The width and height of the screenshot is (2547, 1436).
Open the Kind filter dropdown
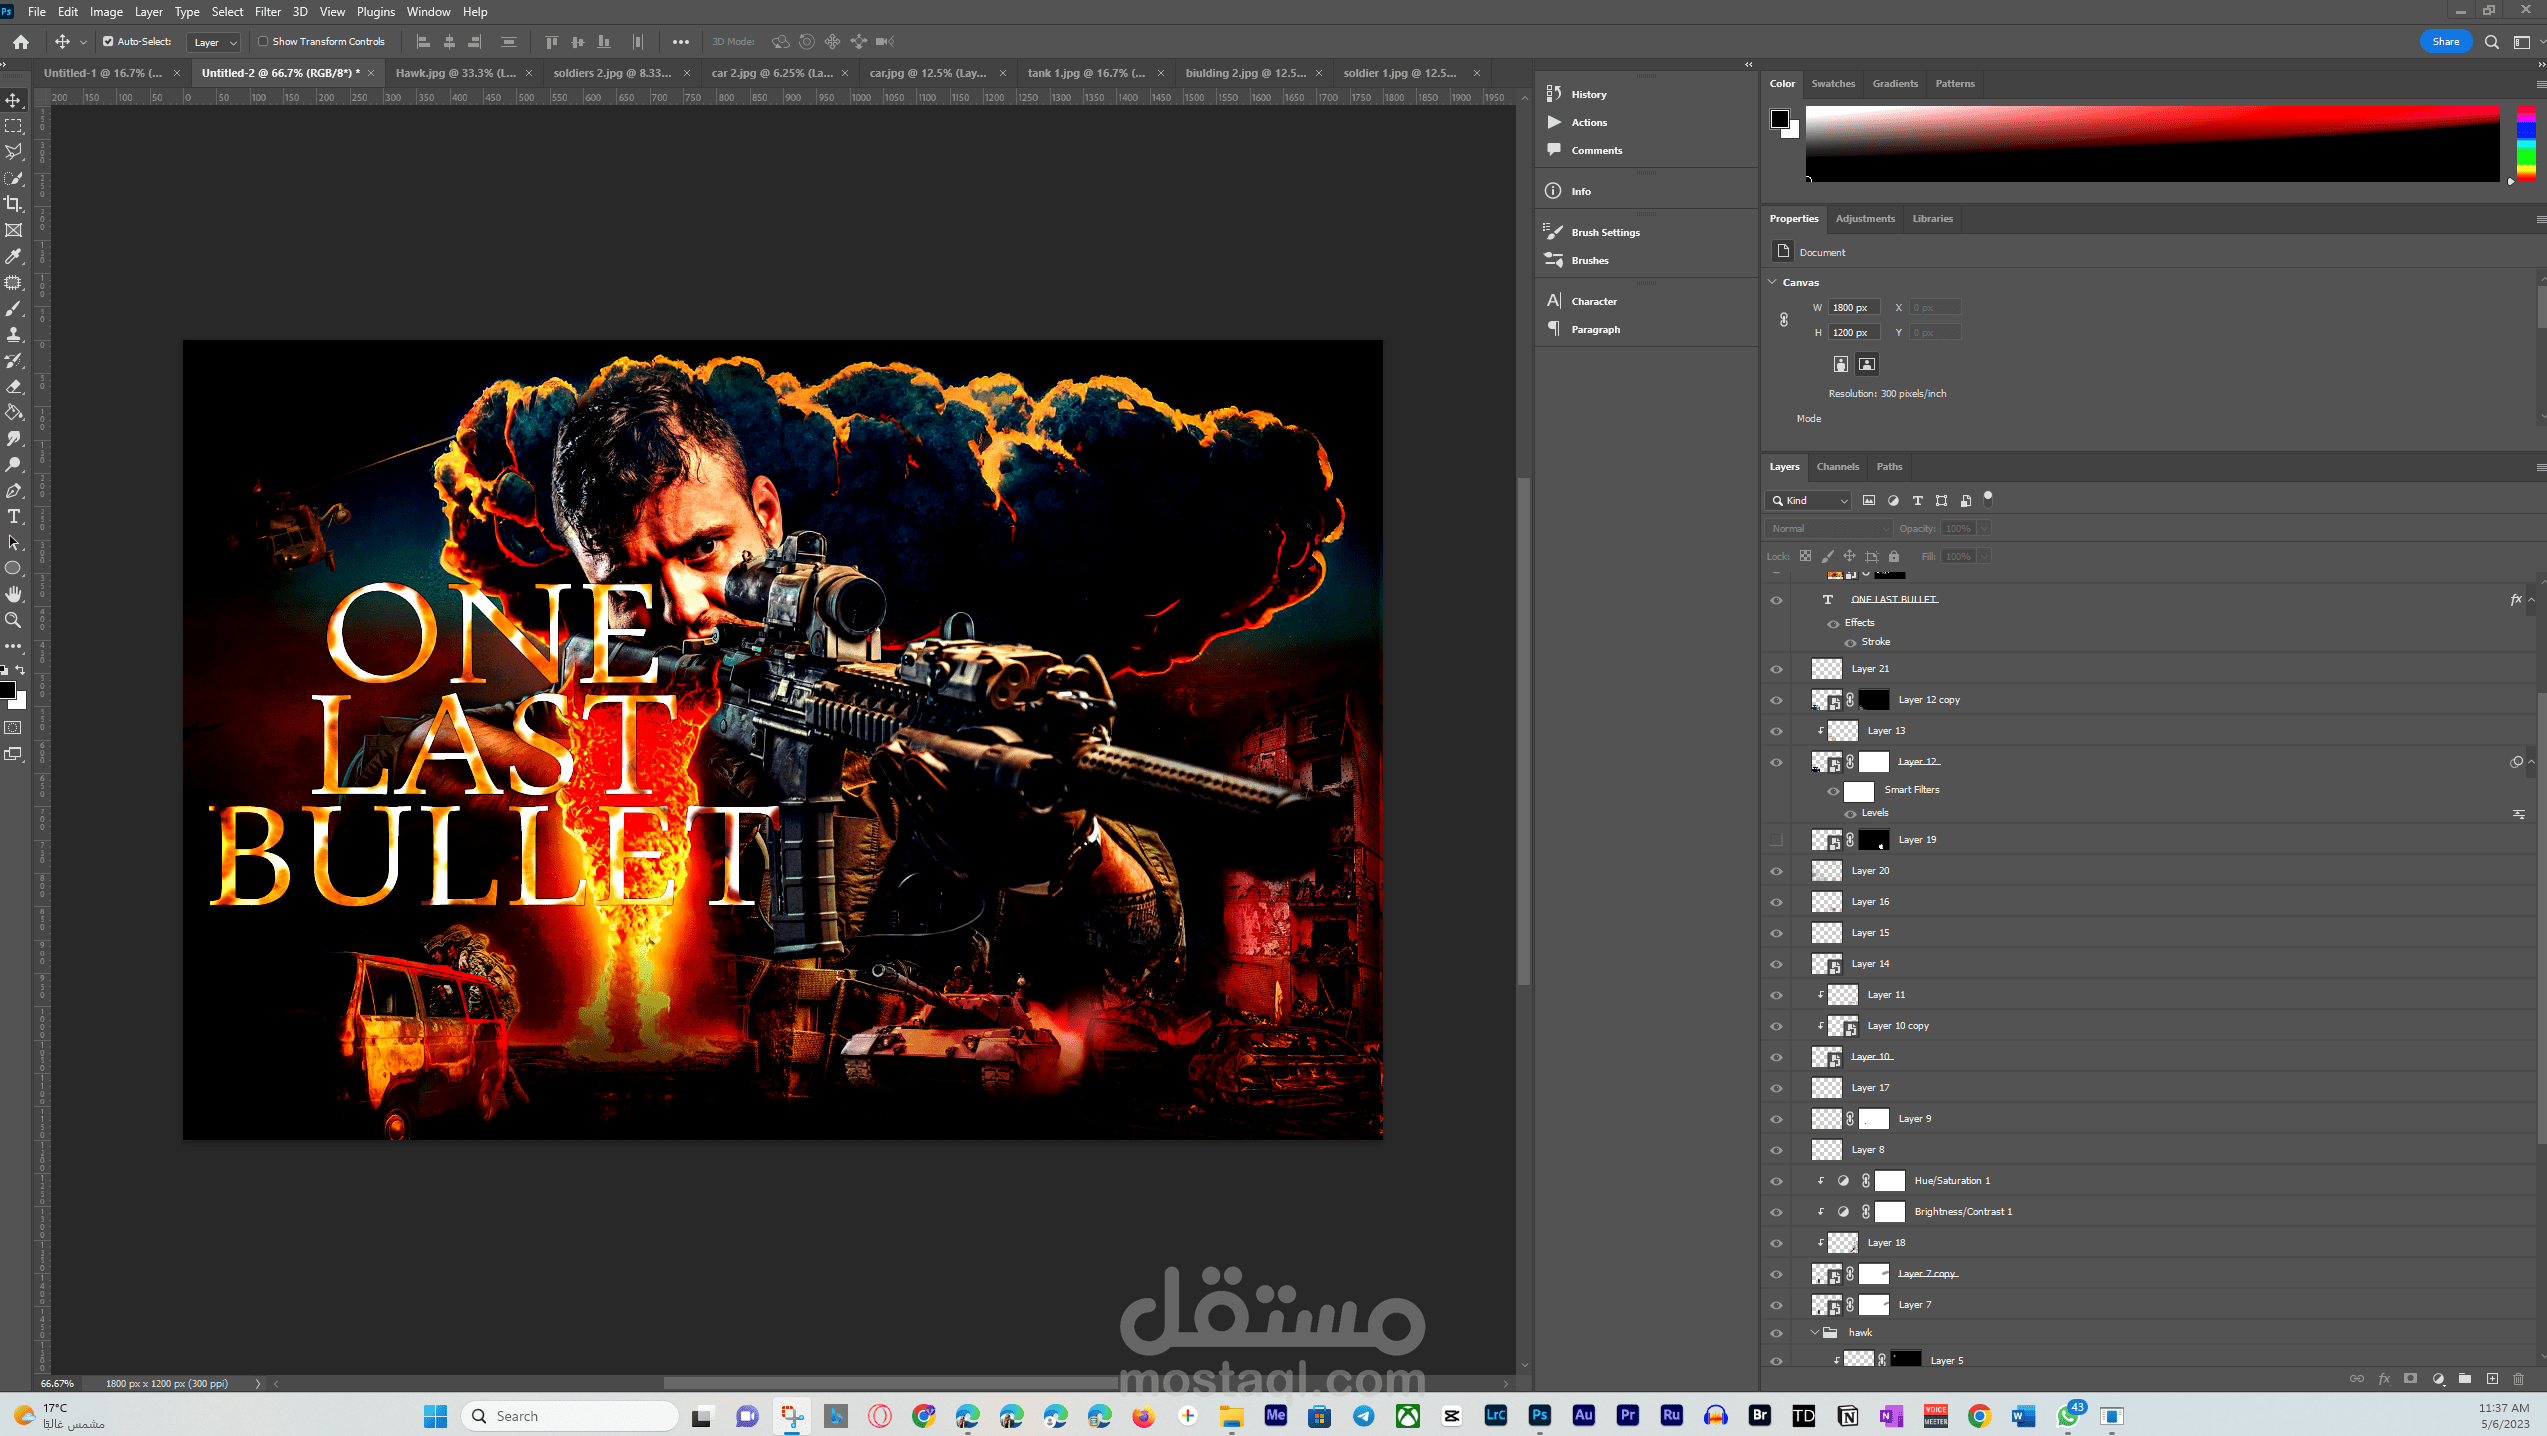click(x=1810, y=500)
